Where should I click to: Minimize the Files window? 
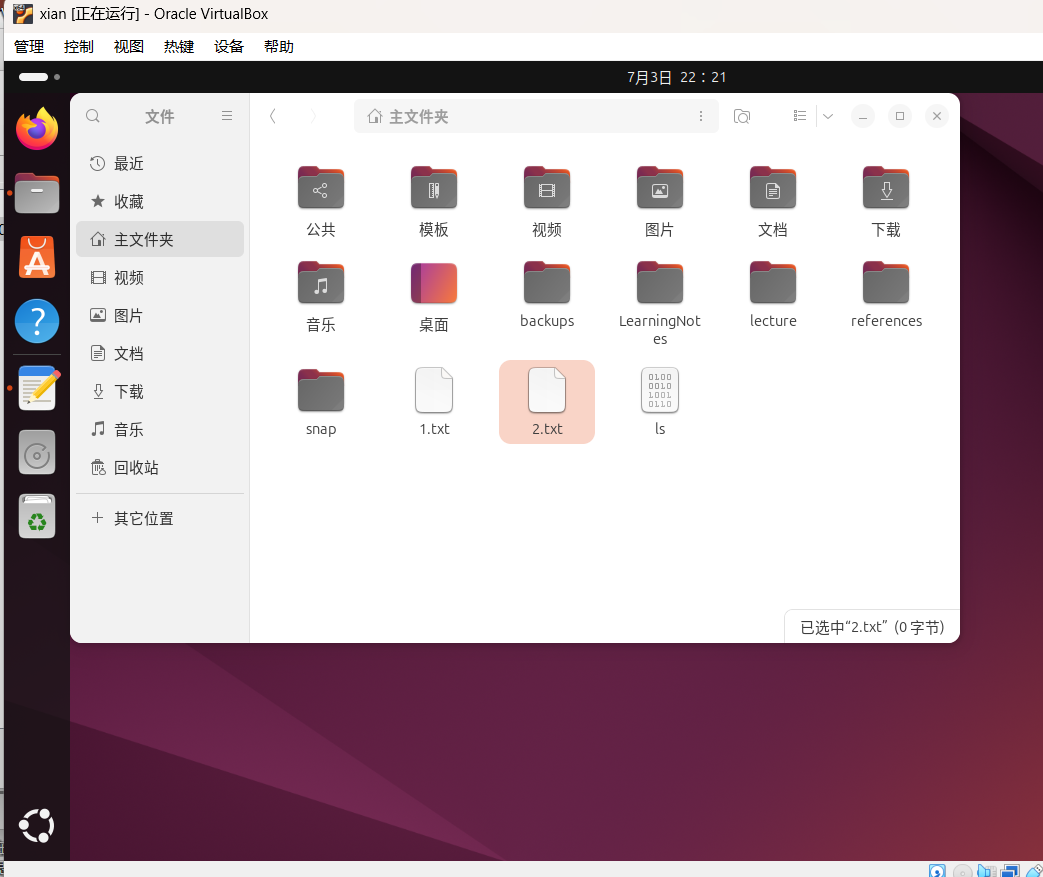point(863,116)
